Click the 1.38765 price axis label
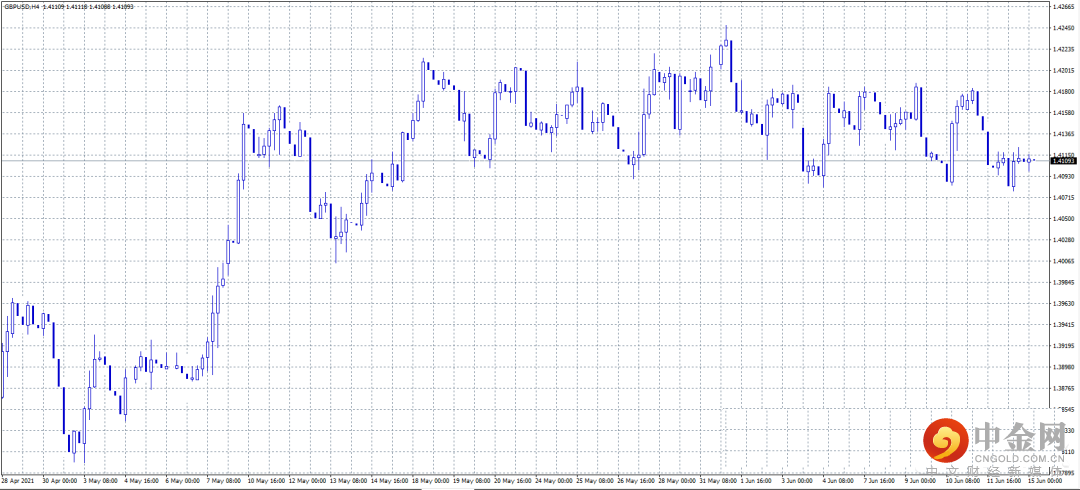1080x490 pixels. (x=1062, y=388)
